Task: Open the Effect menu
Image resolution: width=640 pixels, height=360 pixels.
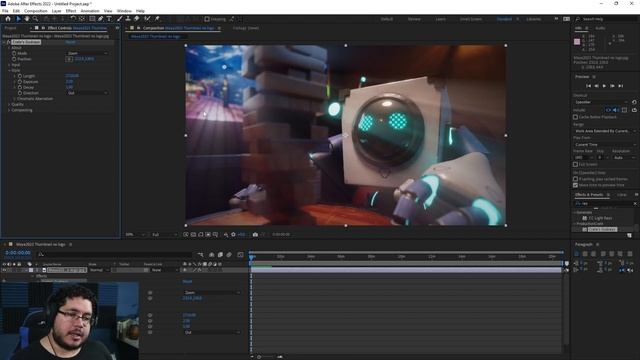Action: (71, 11)
